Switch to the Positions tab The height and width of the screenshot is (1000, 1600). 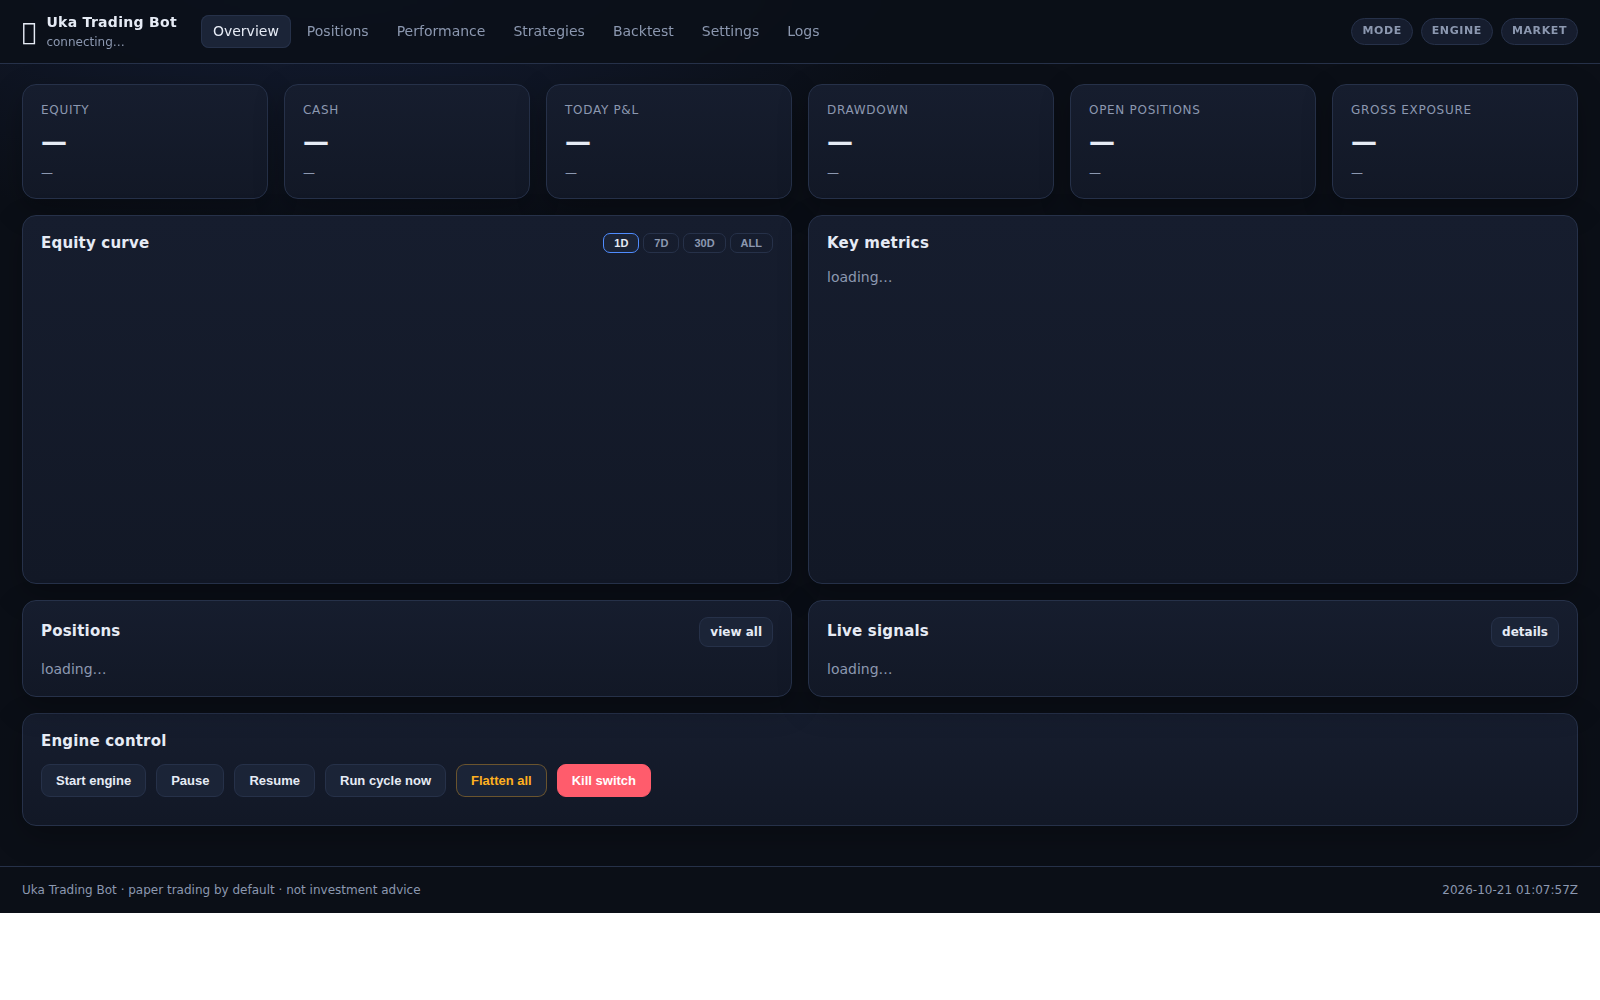click(x=337, y=31)
